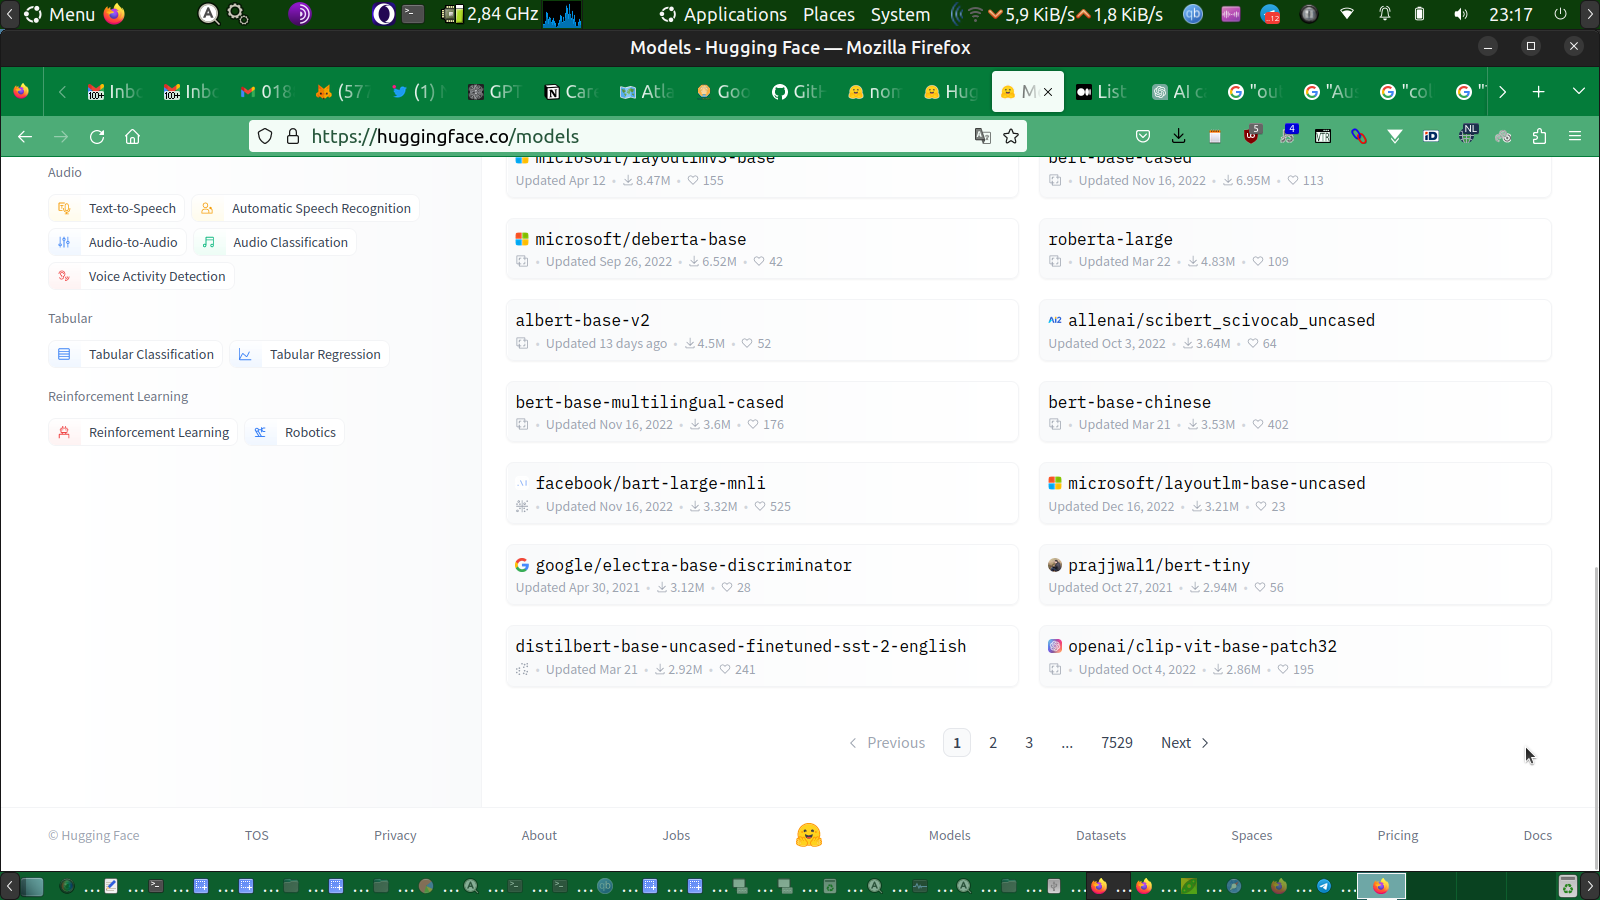Switch to the Notion 'Car' tab

point(571,92)
